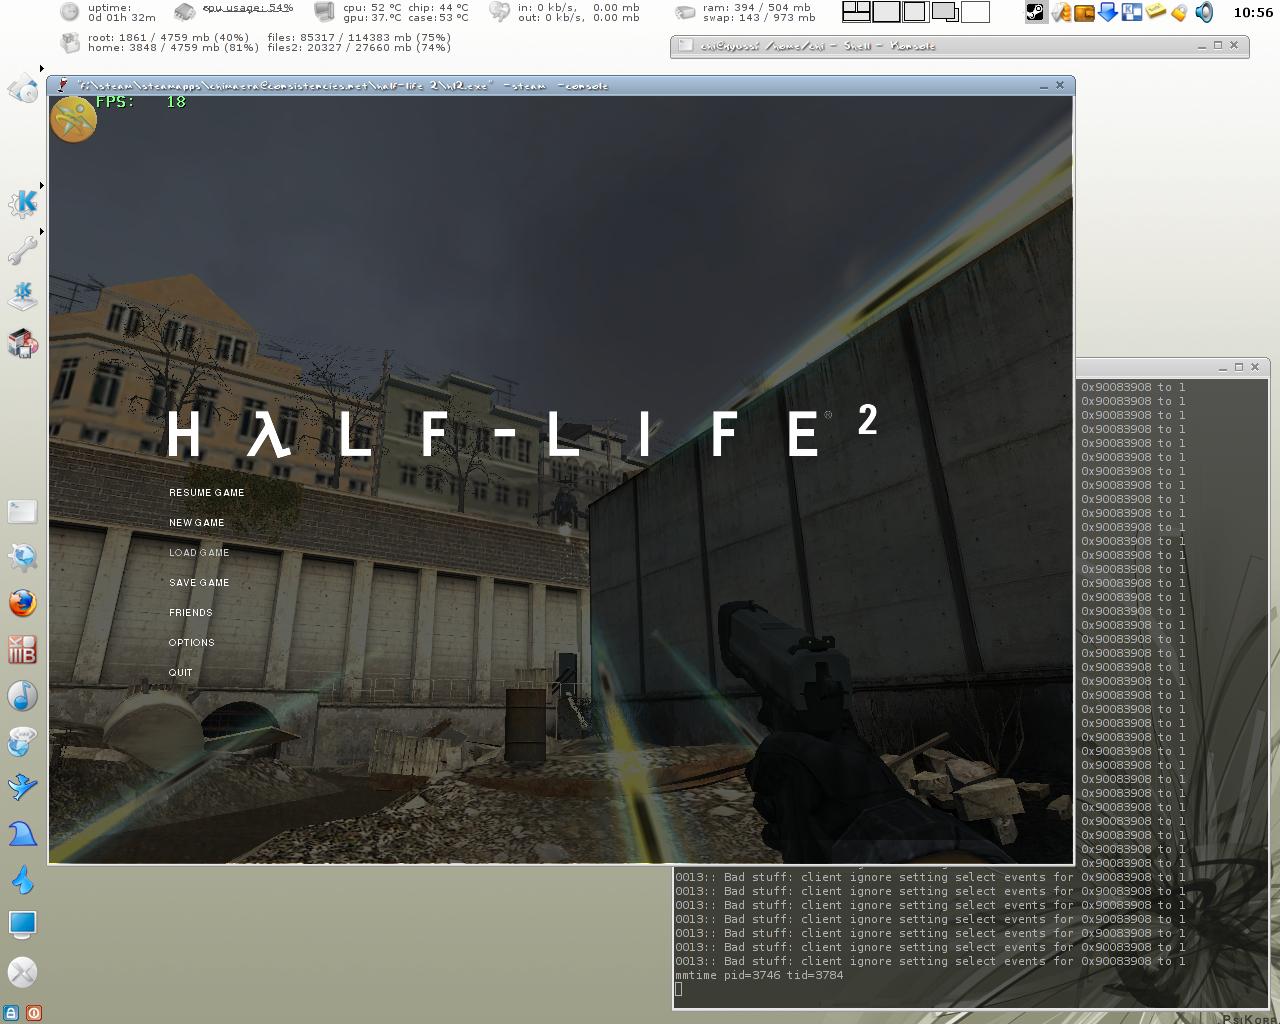Launch the Konsole terminal from side panel
The height and width of the screenshot is (1024, 1280).
[23, 512]
